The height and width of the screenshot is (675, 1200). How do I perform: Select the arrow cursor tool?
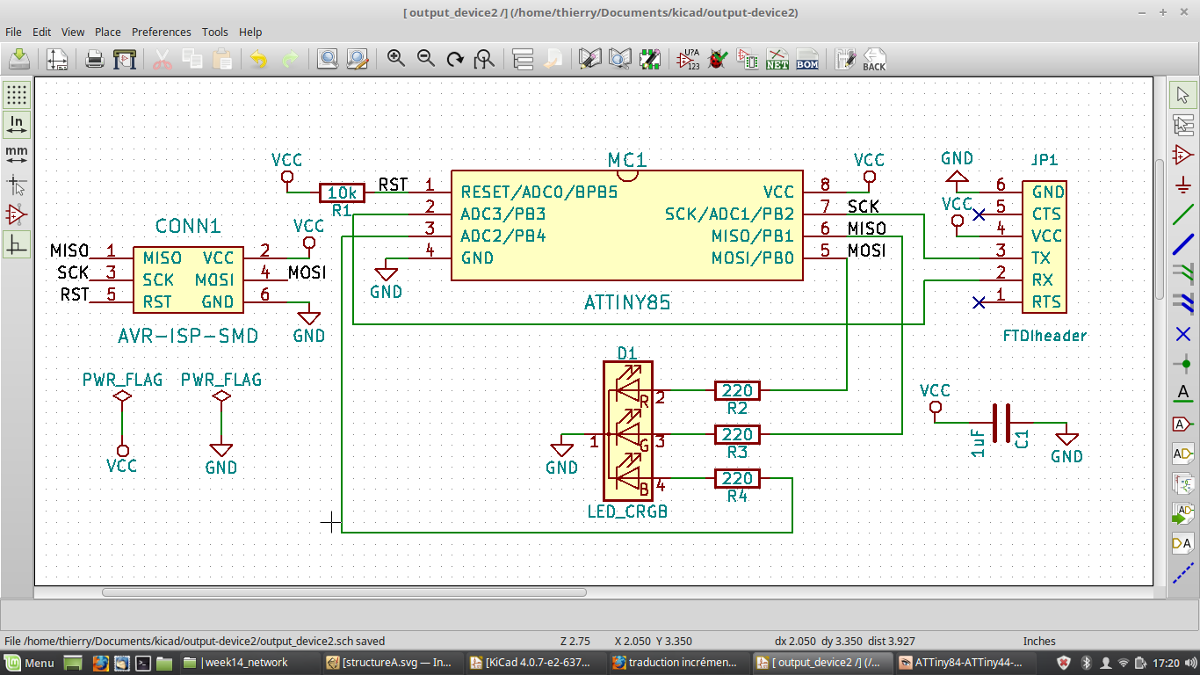1183,95
